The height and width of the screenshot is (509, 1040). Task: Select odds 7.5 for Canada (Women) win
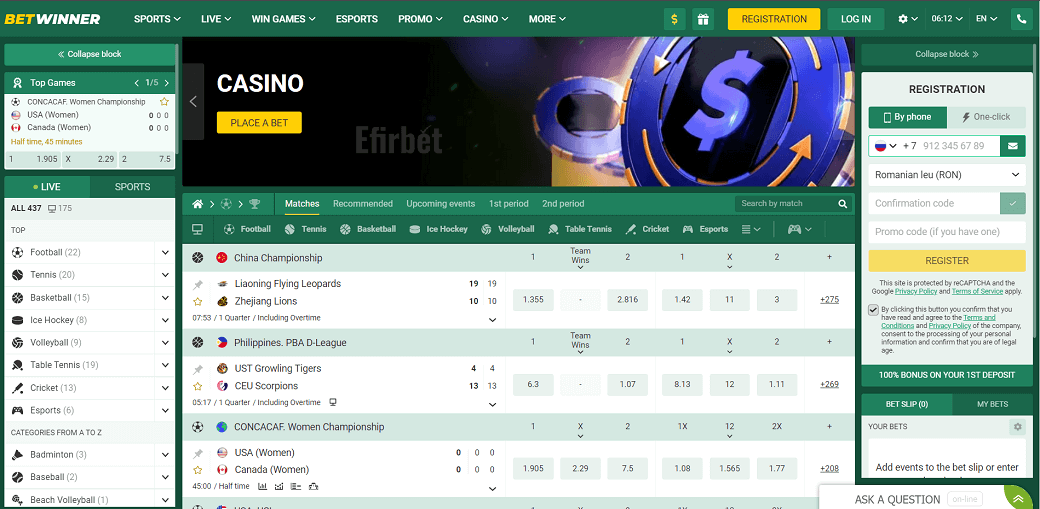[627, 469]
